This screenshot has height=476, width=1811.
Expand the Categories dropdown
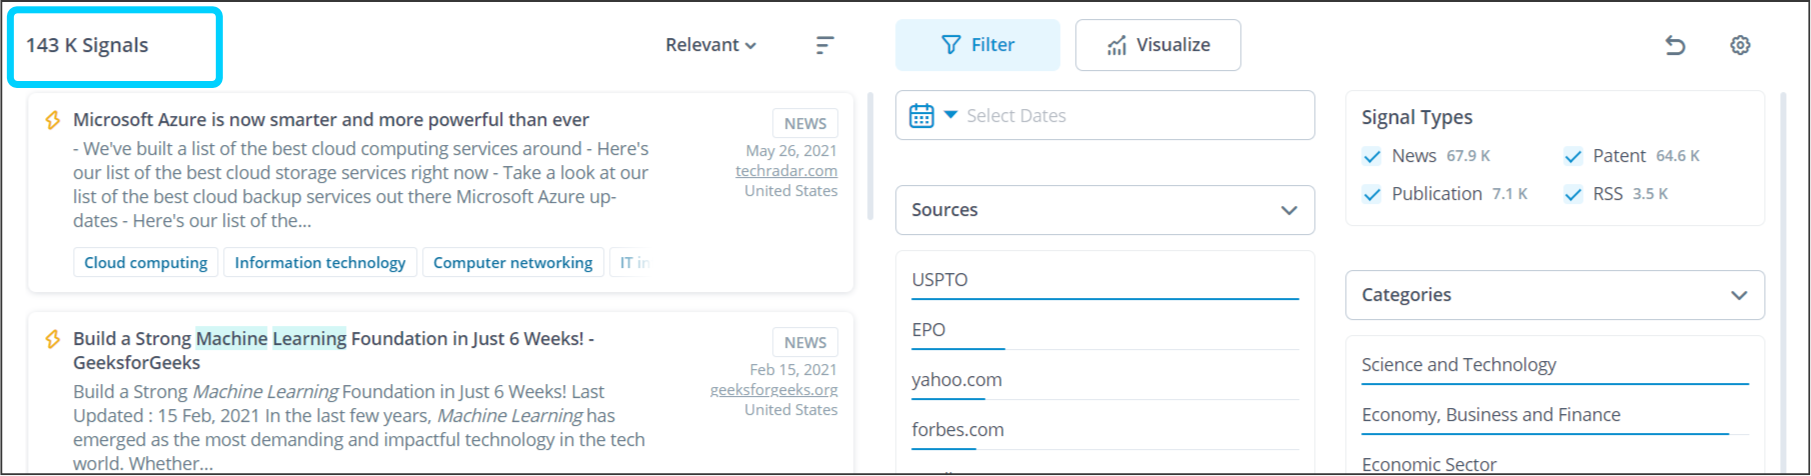pos(1554,295)
